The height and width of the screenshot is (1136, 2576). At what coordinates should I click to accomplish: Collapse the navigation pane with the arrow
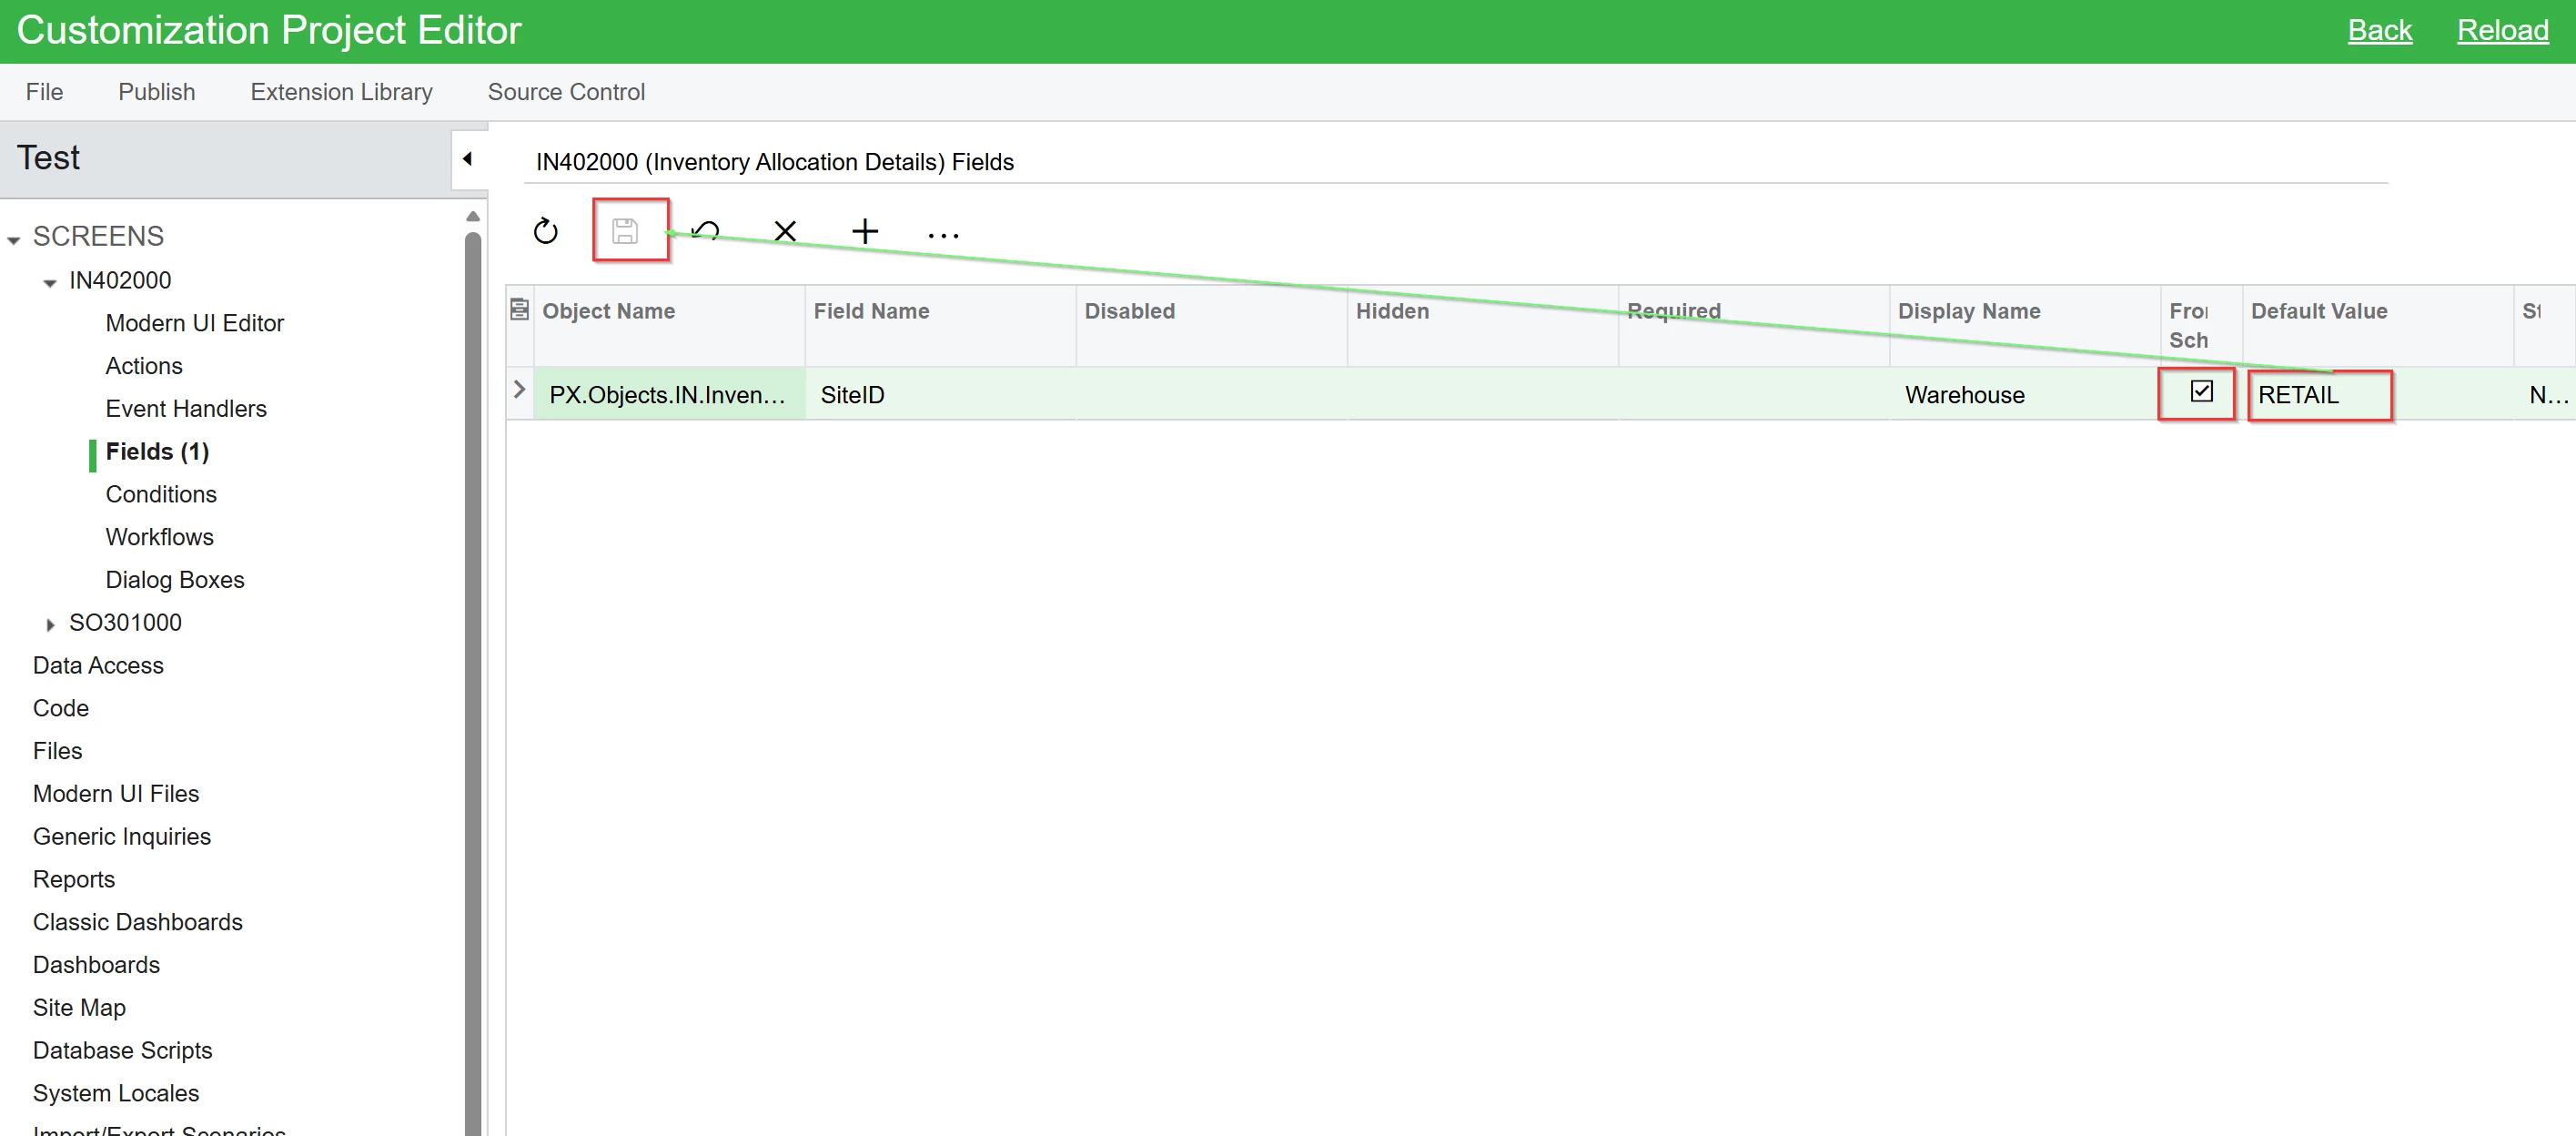tap(467, 159)
